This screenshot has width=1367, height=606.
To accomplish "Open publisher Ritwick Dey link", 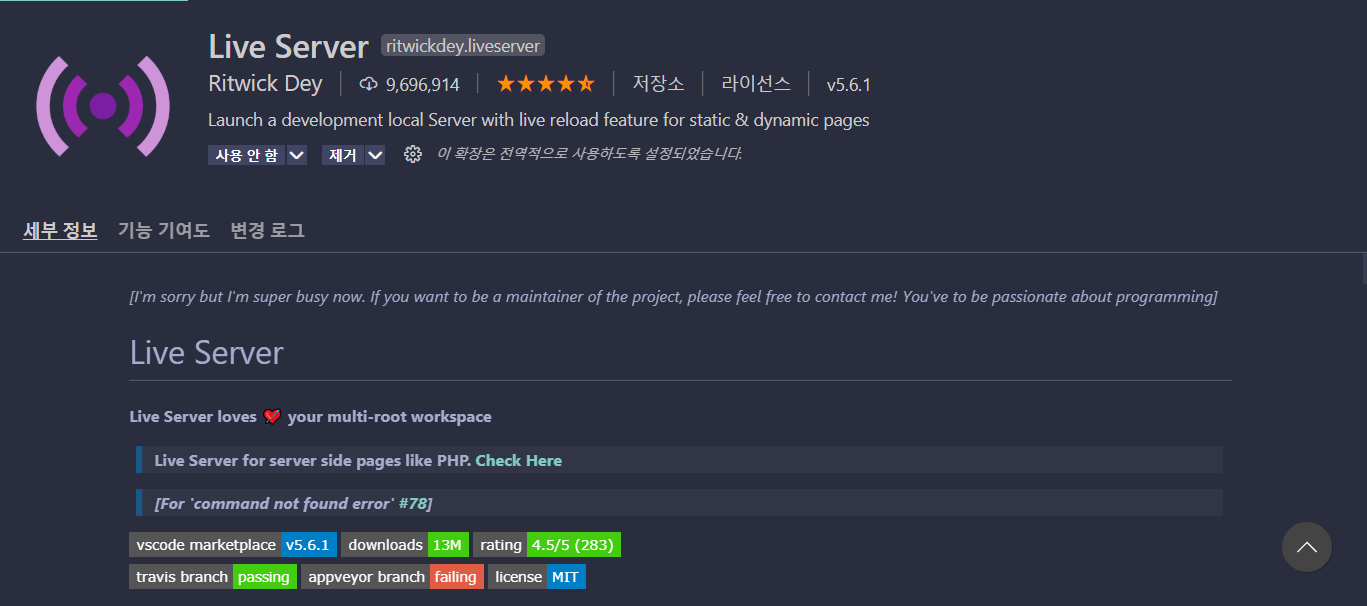I will 265,84.
